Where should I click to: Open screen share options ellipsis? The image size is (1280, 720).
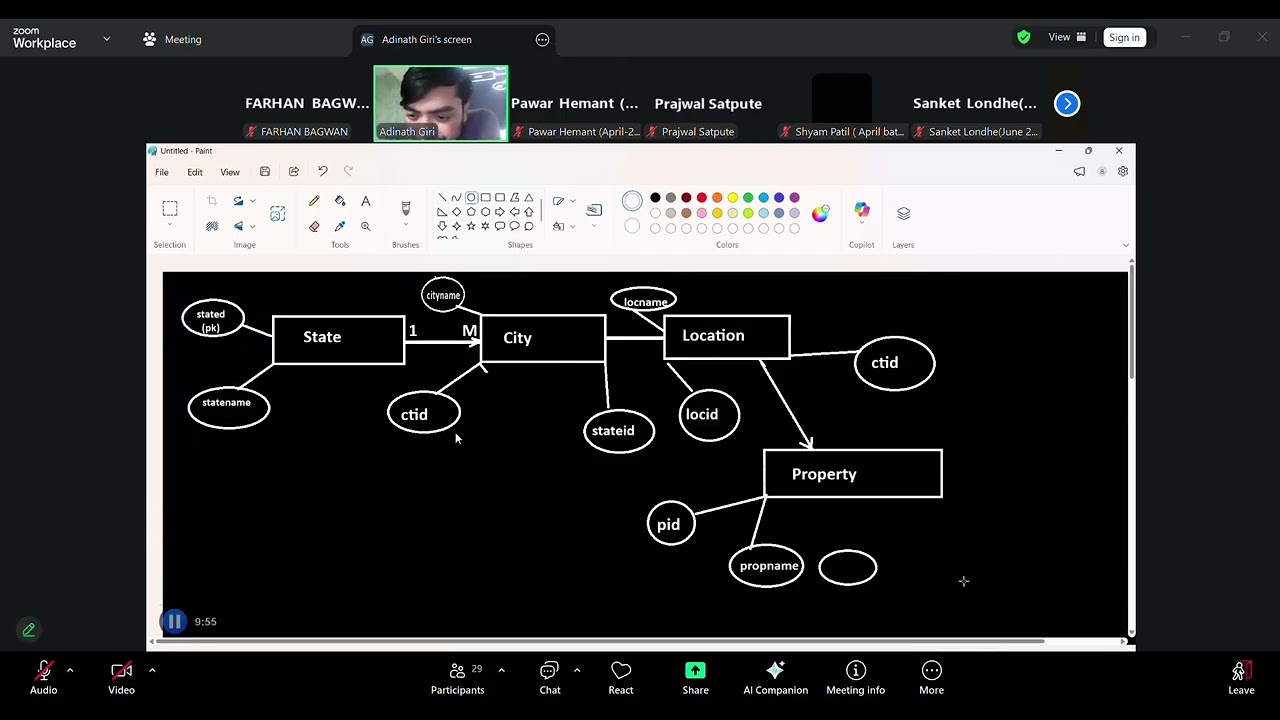pos(542,40)
